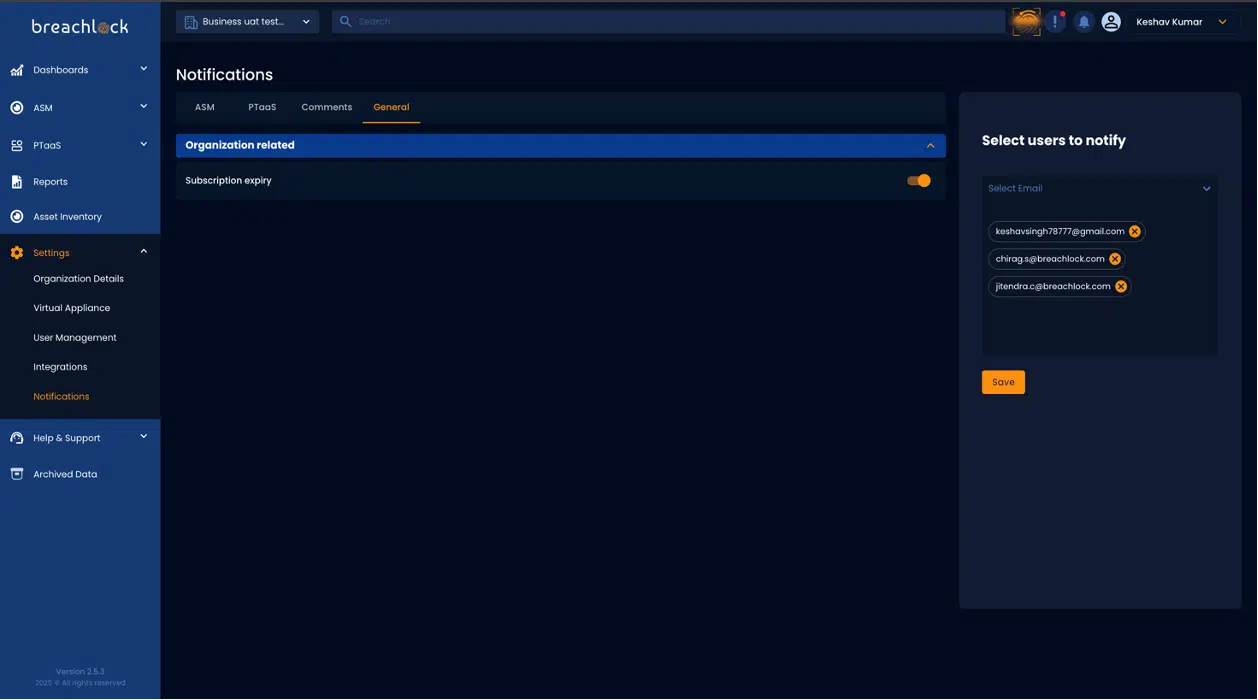The width and height of the screenshot is (1258, 700).
Task: Click the fingerprint scan icon
Action: [x=1026, y=21]
